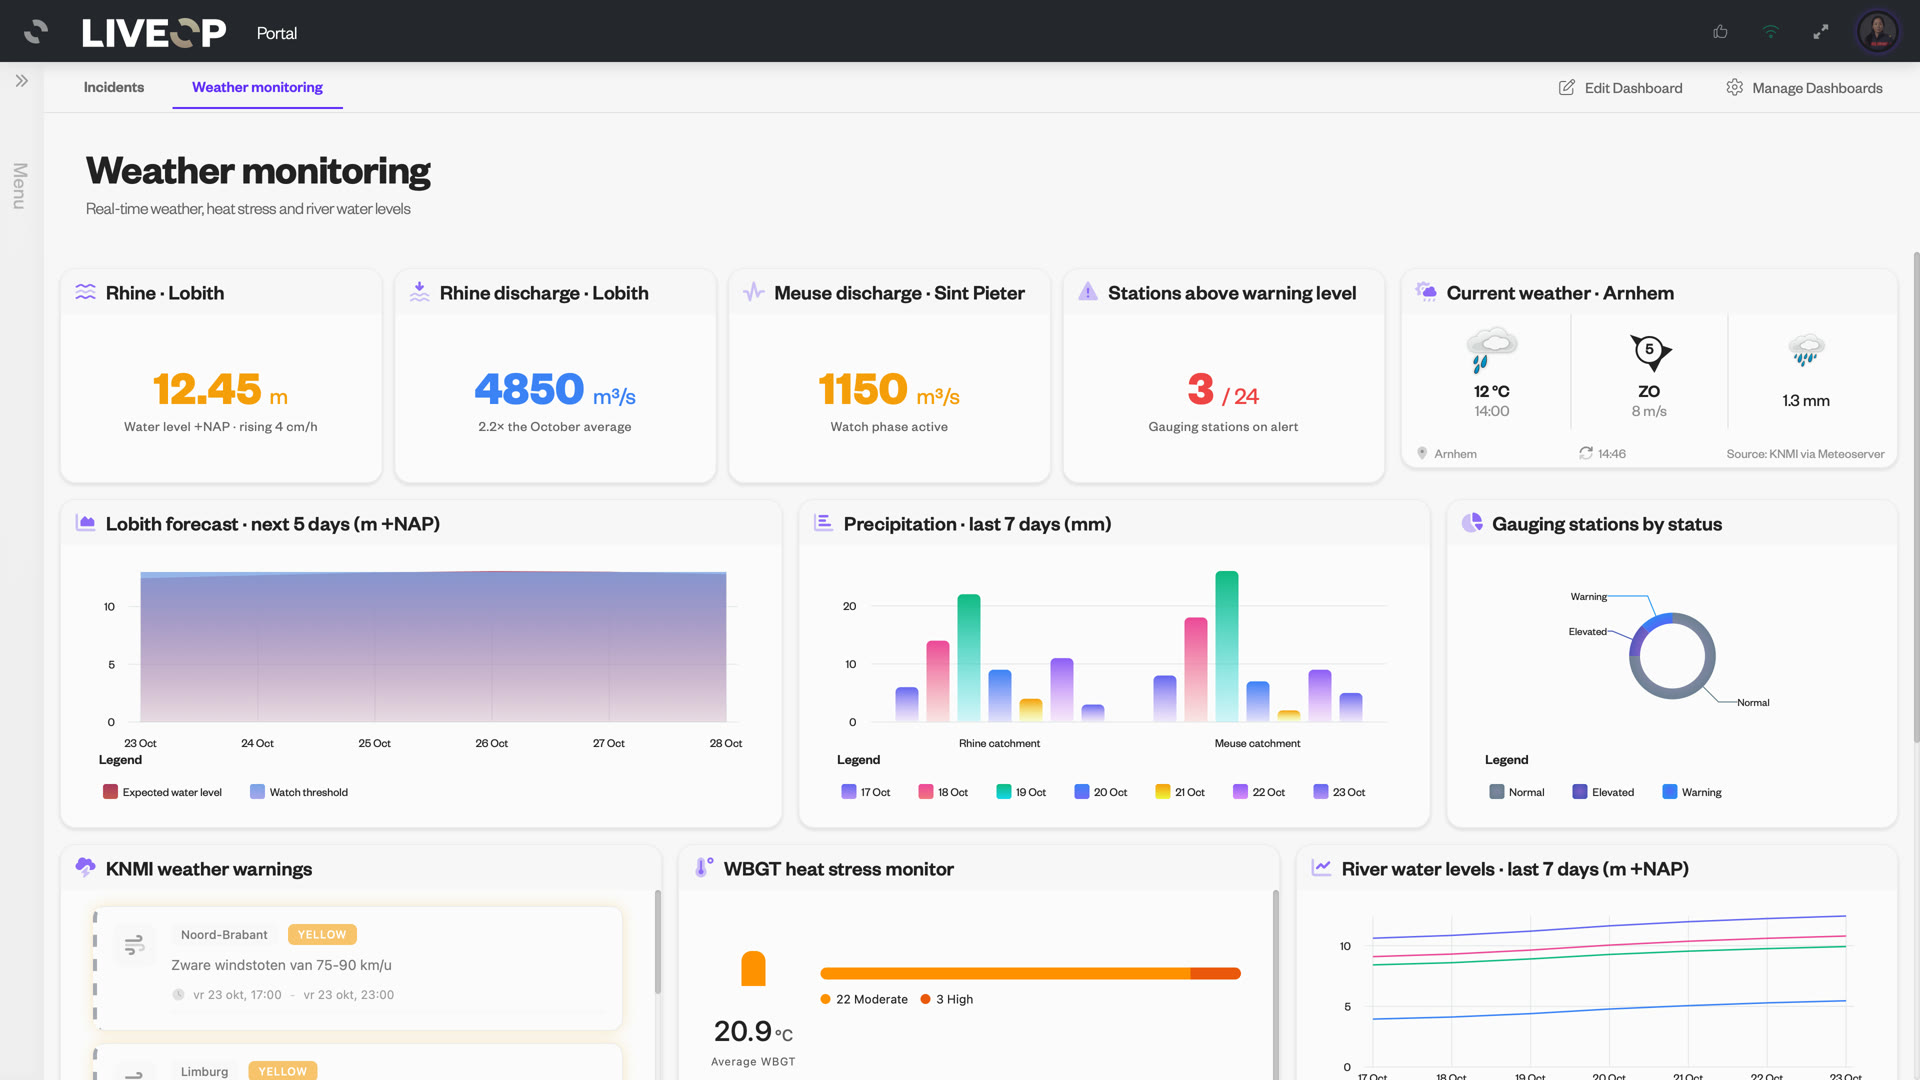Toggle Expected water level legend swatch
This screenshot has height=1080, width=1920.
[110, 792]
